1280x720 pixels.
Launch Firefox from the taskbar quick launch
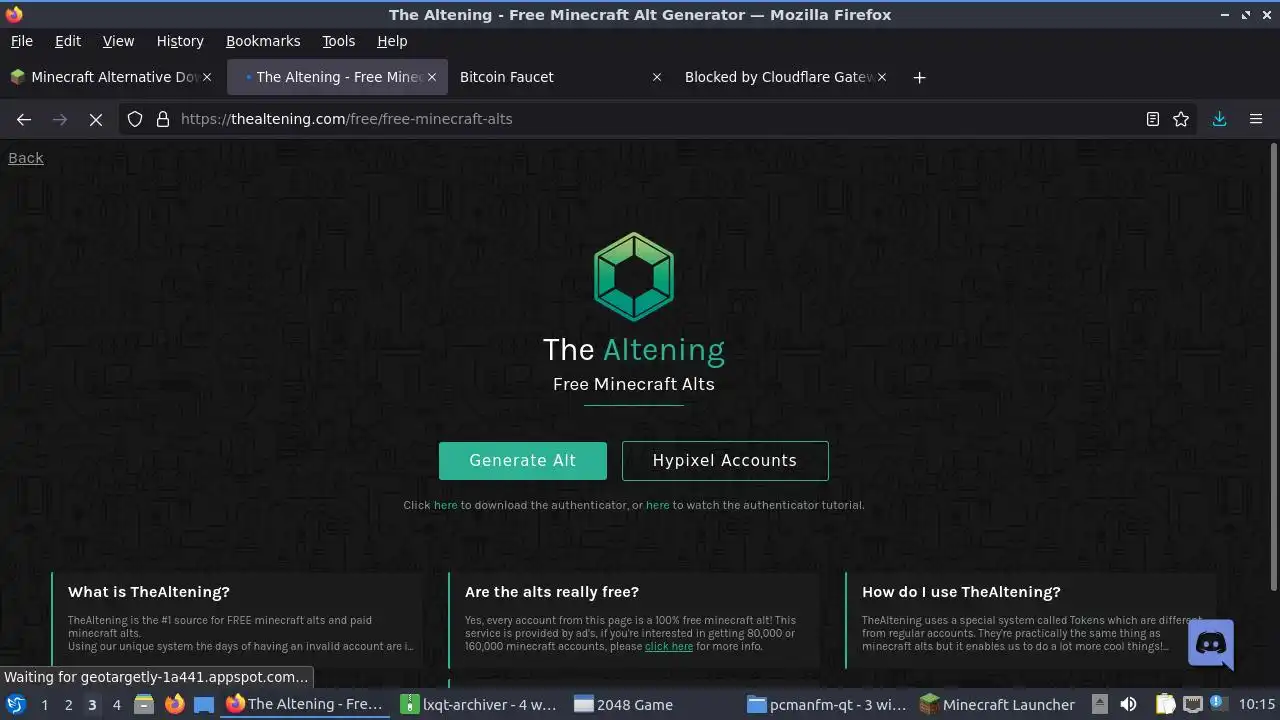point(175,704)
